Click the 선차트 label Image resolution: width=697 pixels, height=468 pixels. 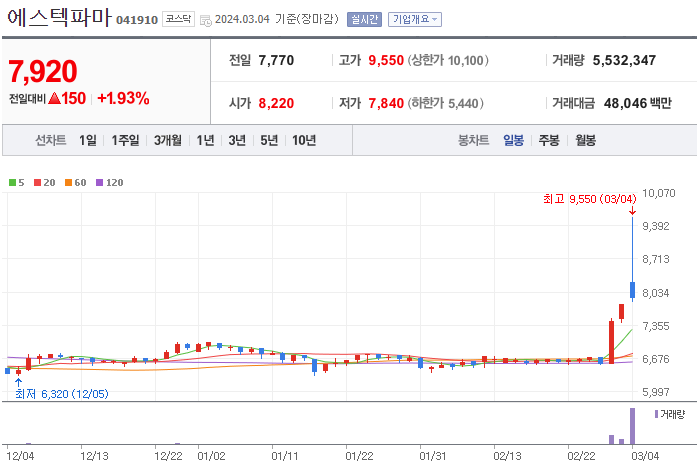pyautogui.click(x=51, y=140)
